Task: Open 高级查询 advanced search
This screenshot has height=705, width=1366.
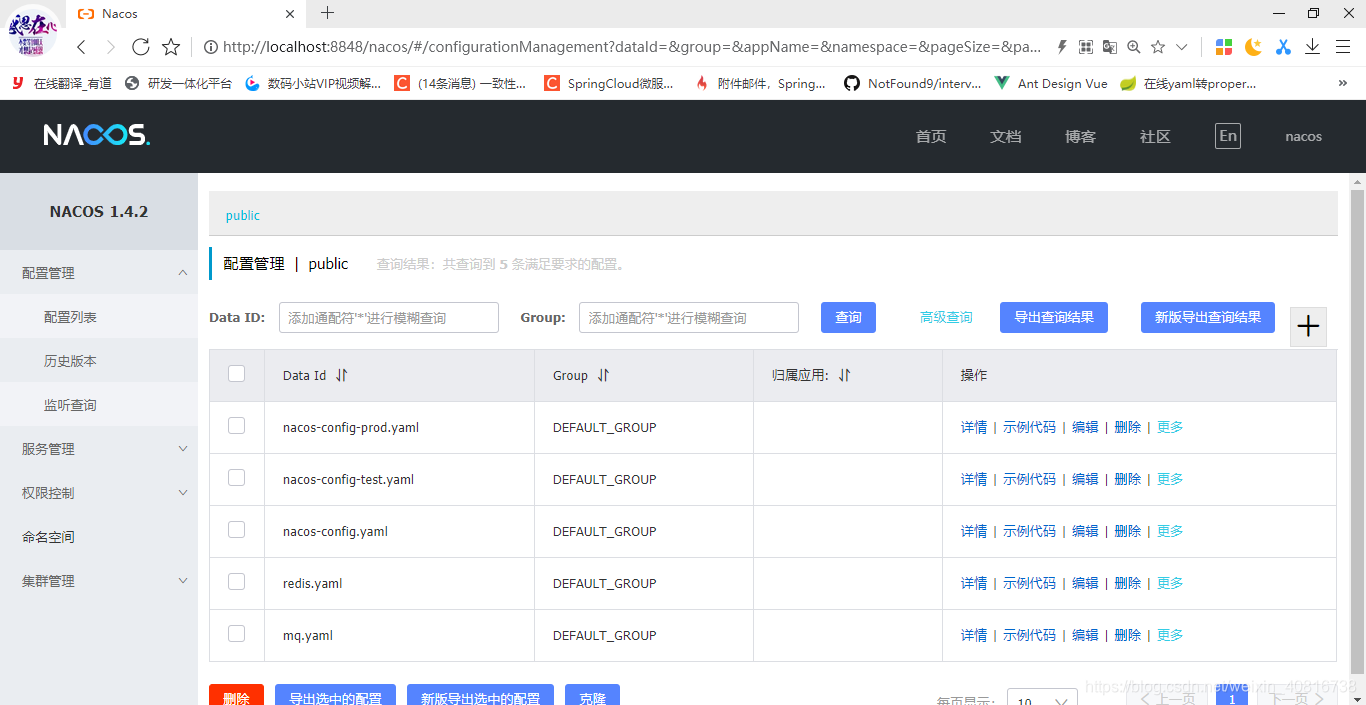Action: click(x=946, y=317)
